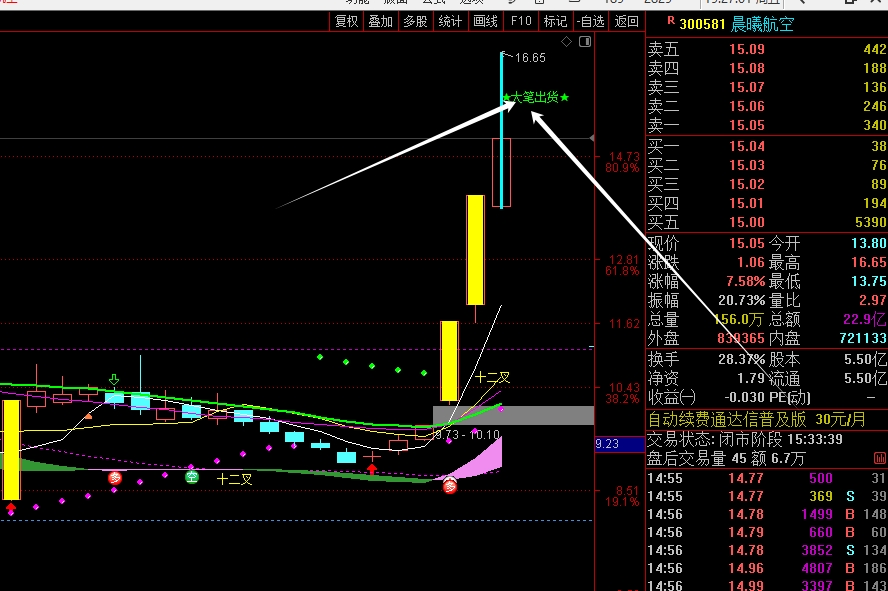Select the 14:55 tick with volume 500

pos(767,478)
